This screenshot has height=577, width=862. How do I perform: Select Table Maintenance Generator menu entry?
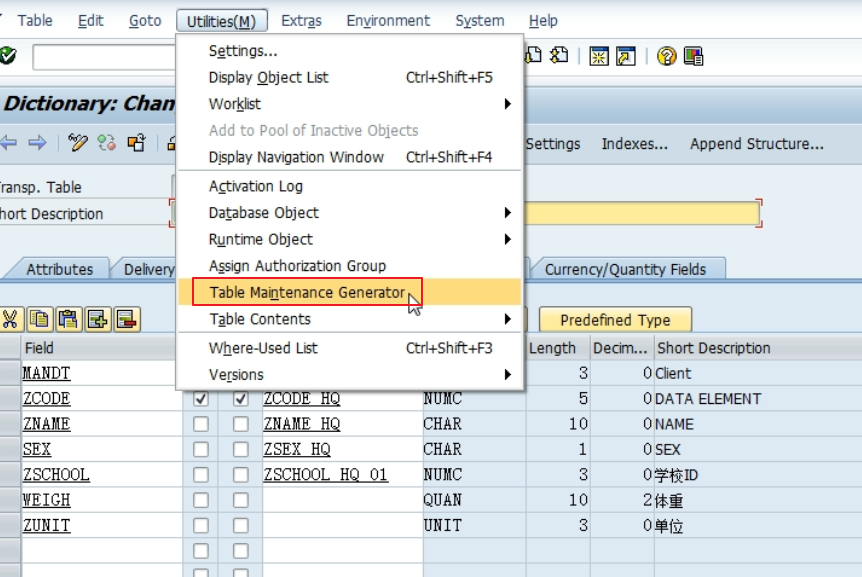coord(350,292)
